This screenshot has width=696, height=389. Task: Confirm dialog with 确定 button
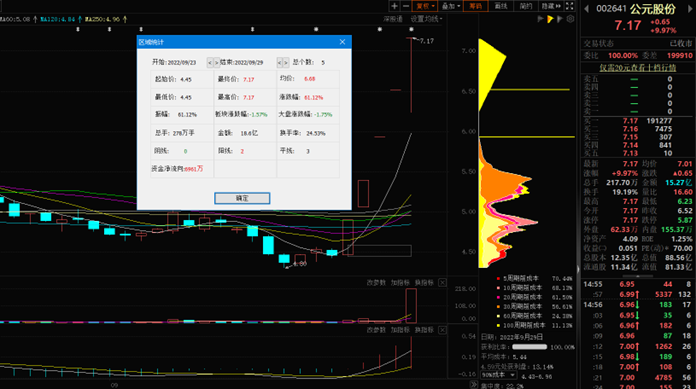pos(242,198)
